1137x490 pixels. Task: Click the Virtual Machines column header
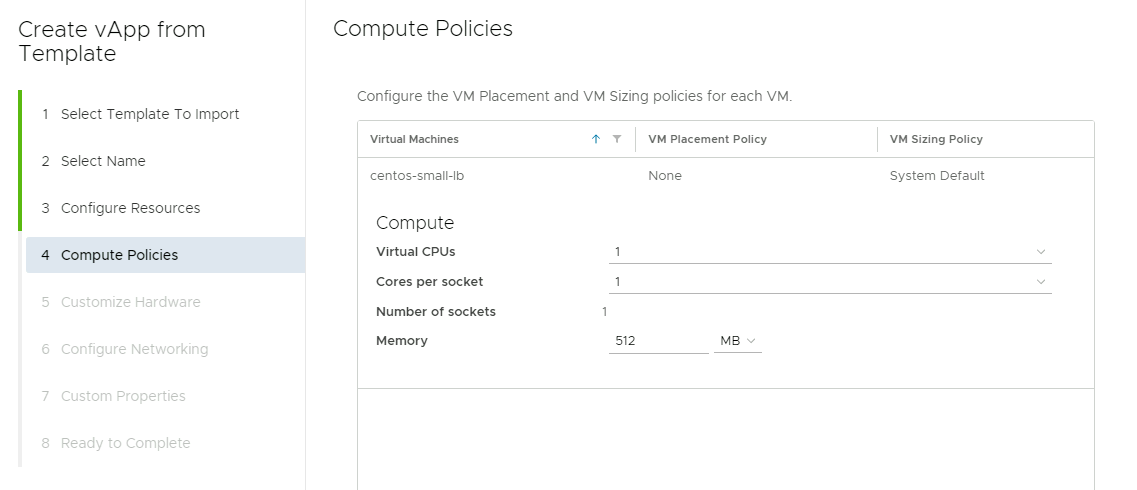coord(415,139)
